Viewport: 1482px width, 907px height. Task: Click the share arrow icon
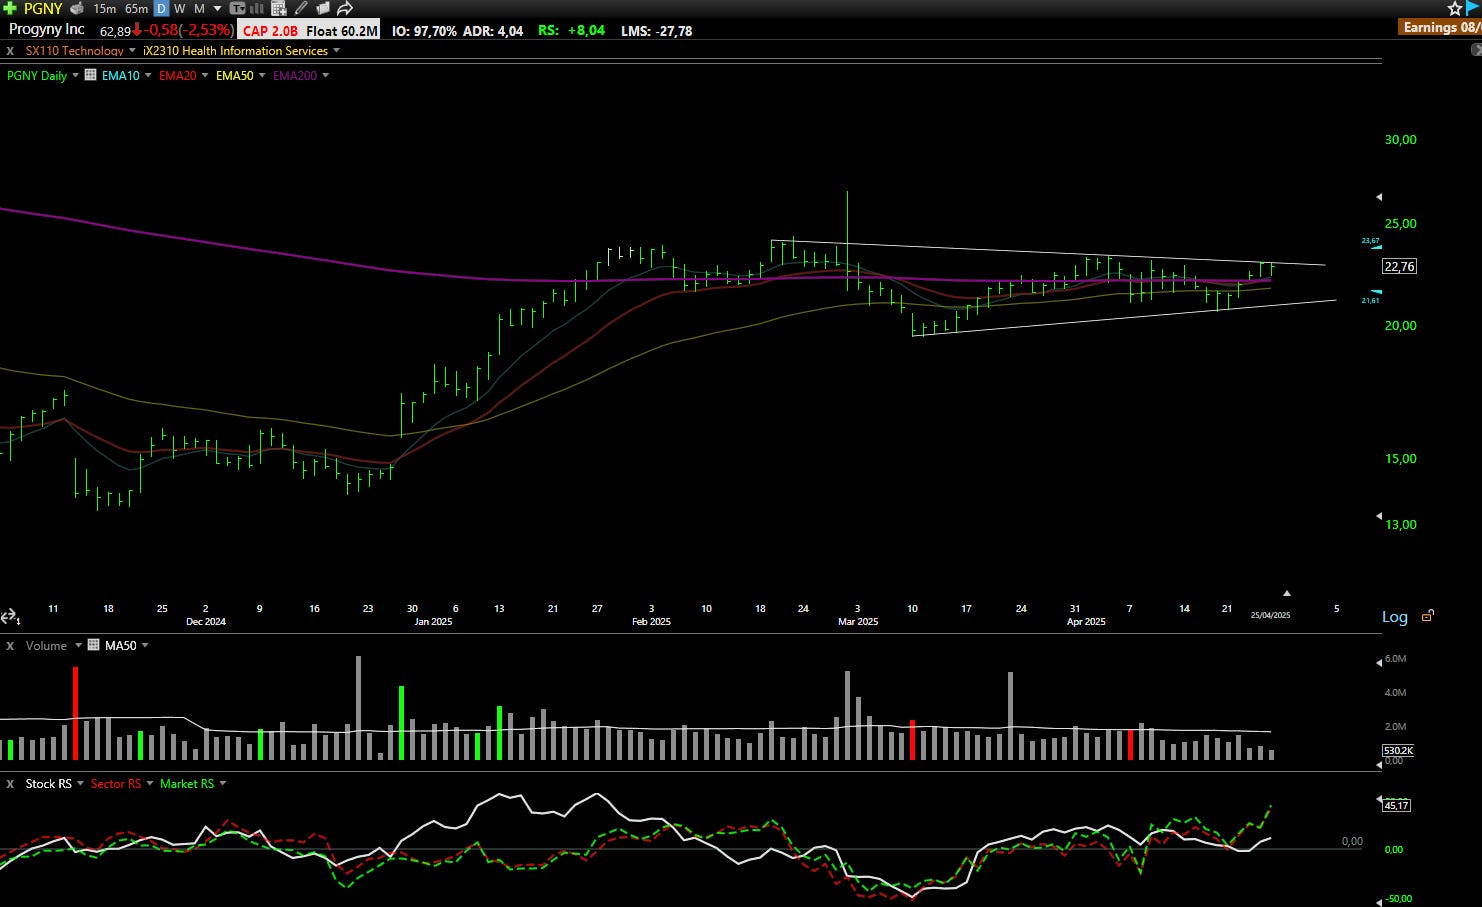tap(345, 8)
